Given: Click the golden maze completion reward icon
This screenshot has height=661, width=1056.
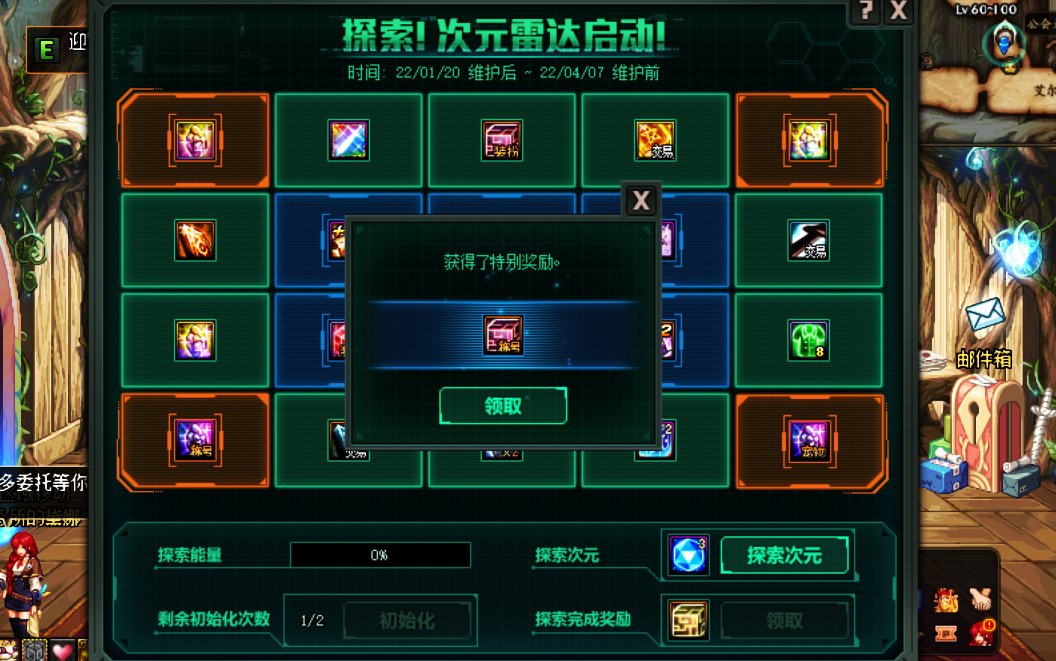Looking at the screenshot, I should (688, 620).
